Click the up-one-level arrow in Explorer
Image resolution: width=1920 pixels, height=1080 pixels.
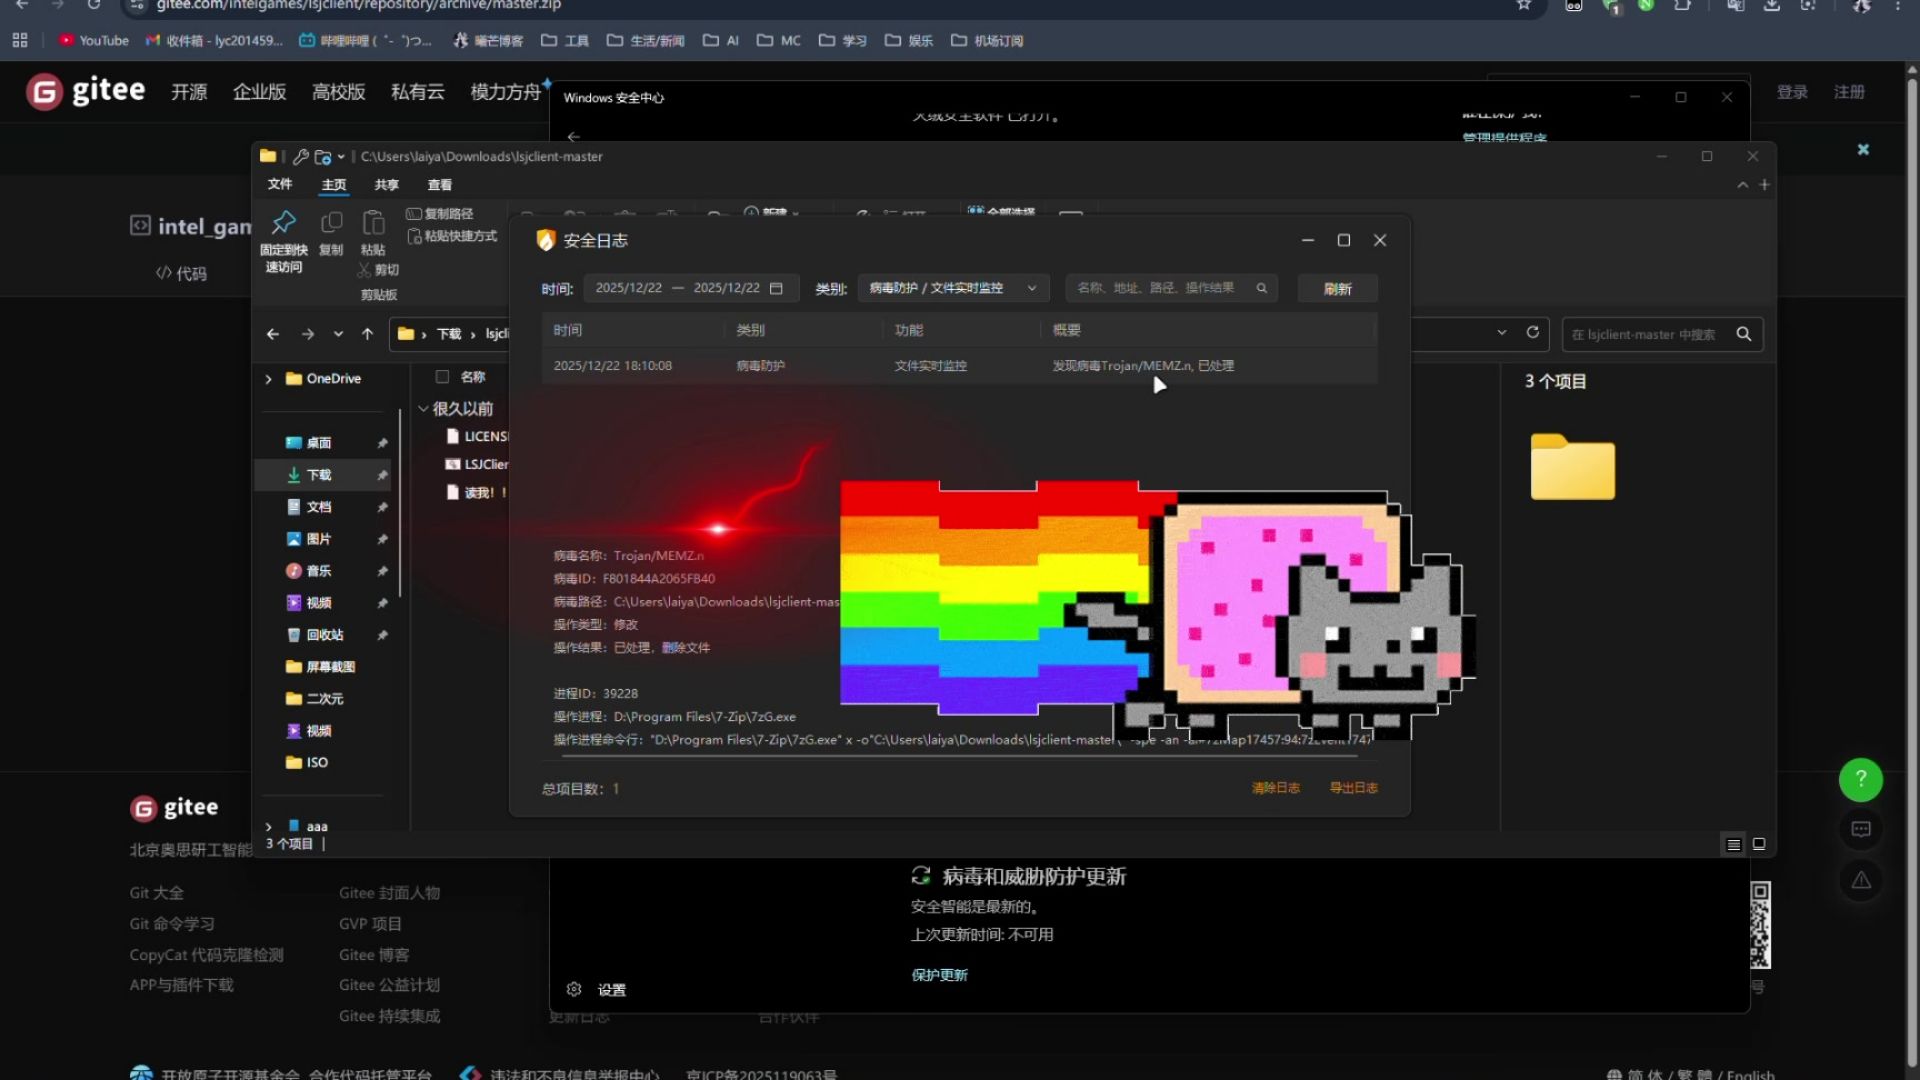point(367,334)
